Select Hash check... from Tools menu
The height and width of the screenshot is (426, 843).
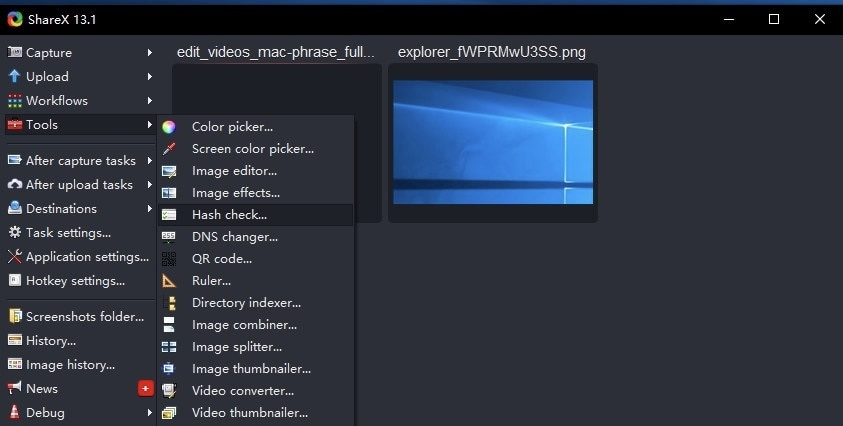point(255,215)
